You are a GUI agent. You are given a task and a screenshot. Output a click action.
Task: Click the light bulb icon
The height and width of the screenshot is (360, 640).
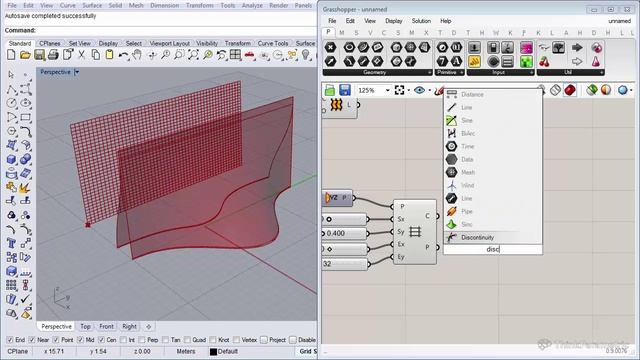click(305, 54)
